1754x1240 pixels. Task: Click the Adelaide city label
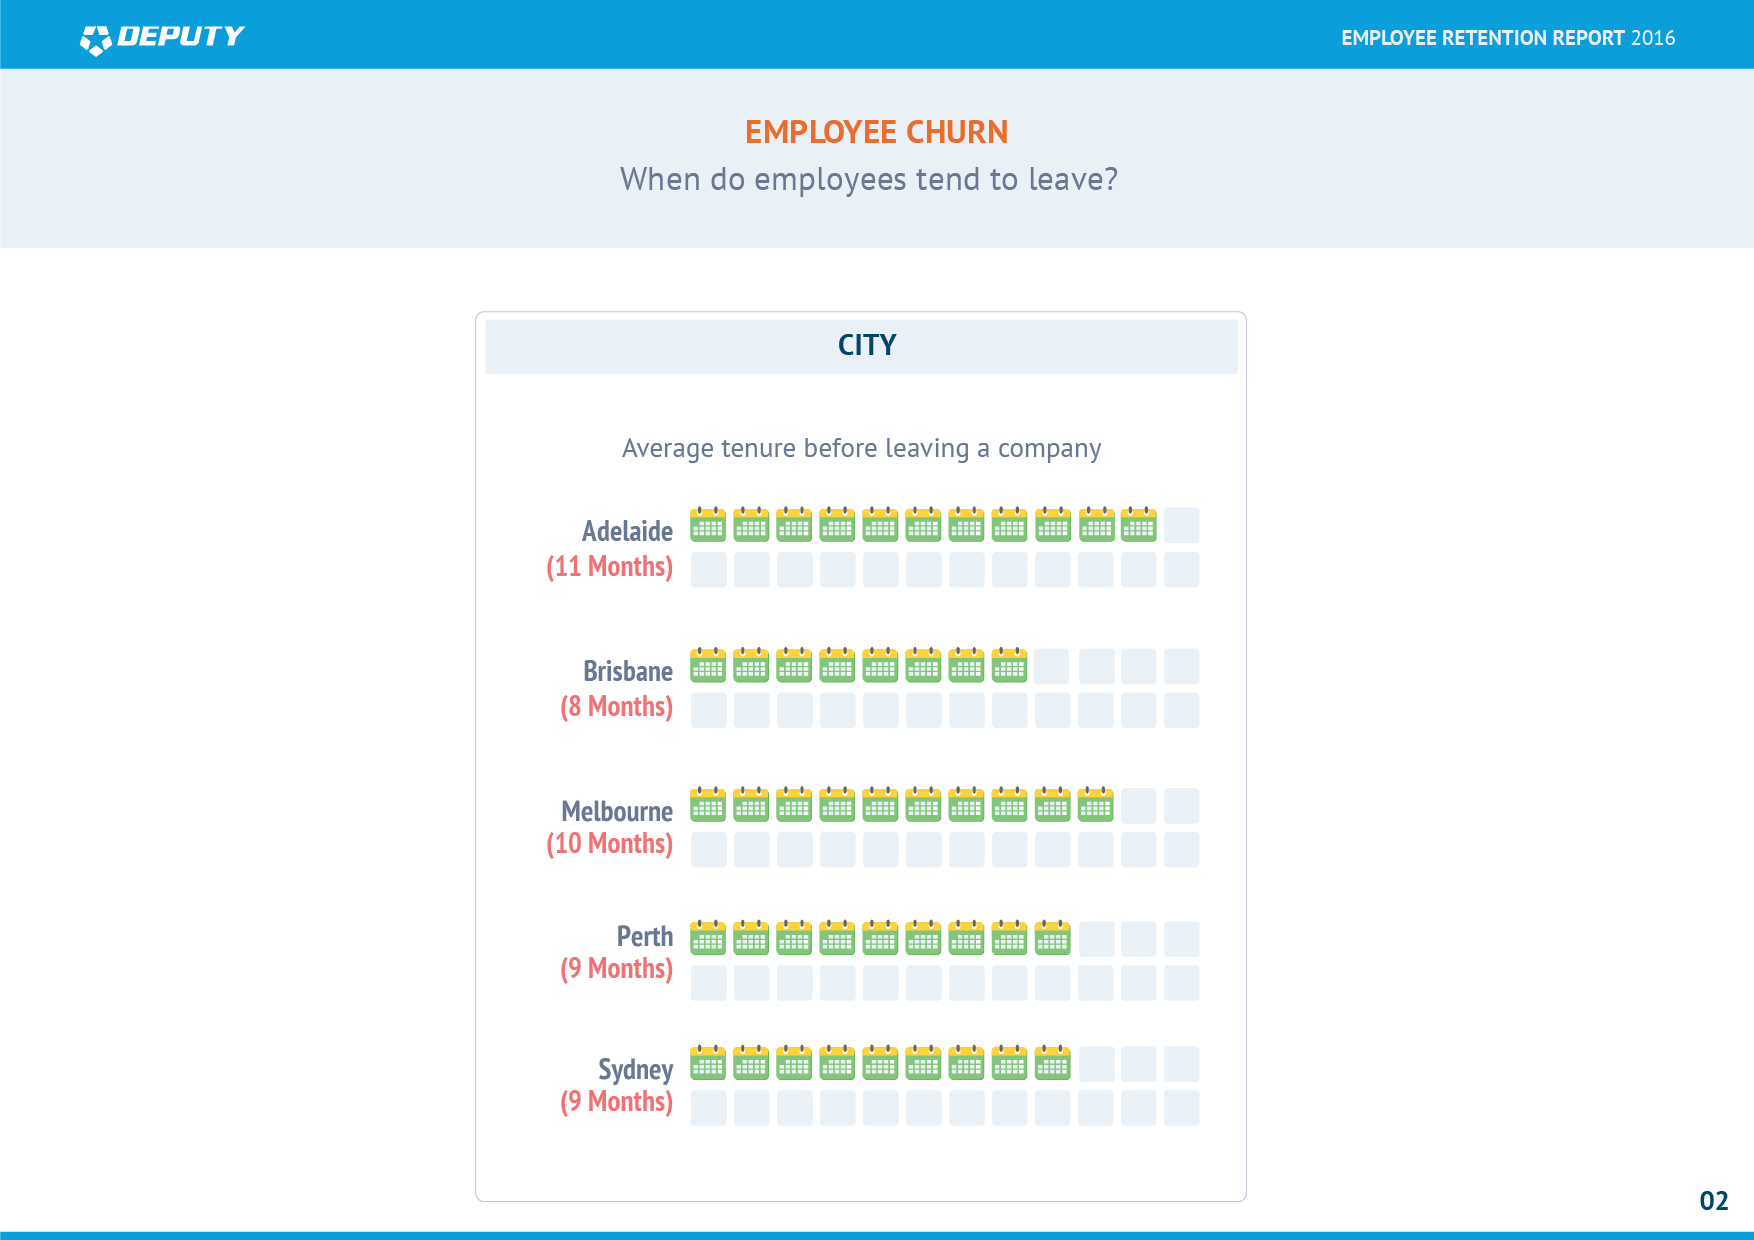coord(627,531)
